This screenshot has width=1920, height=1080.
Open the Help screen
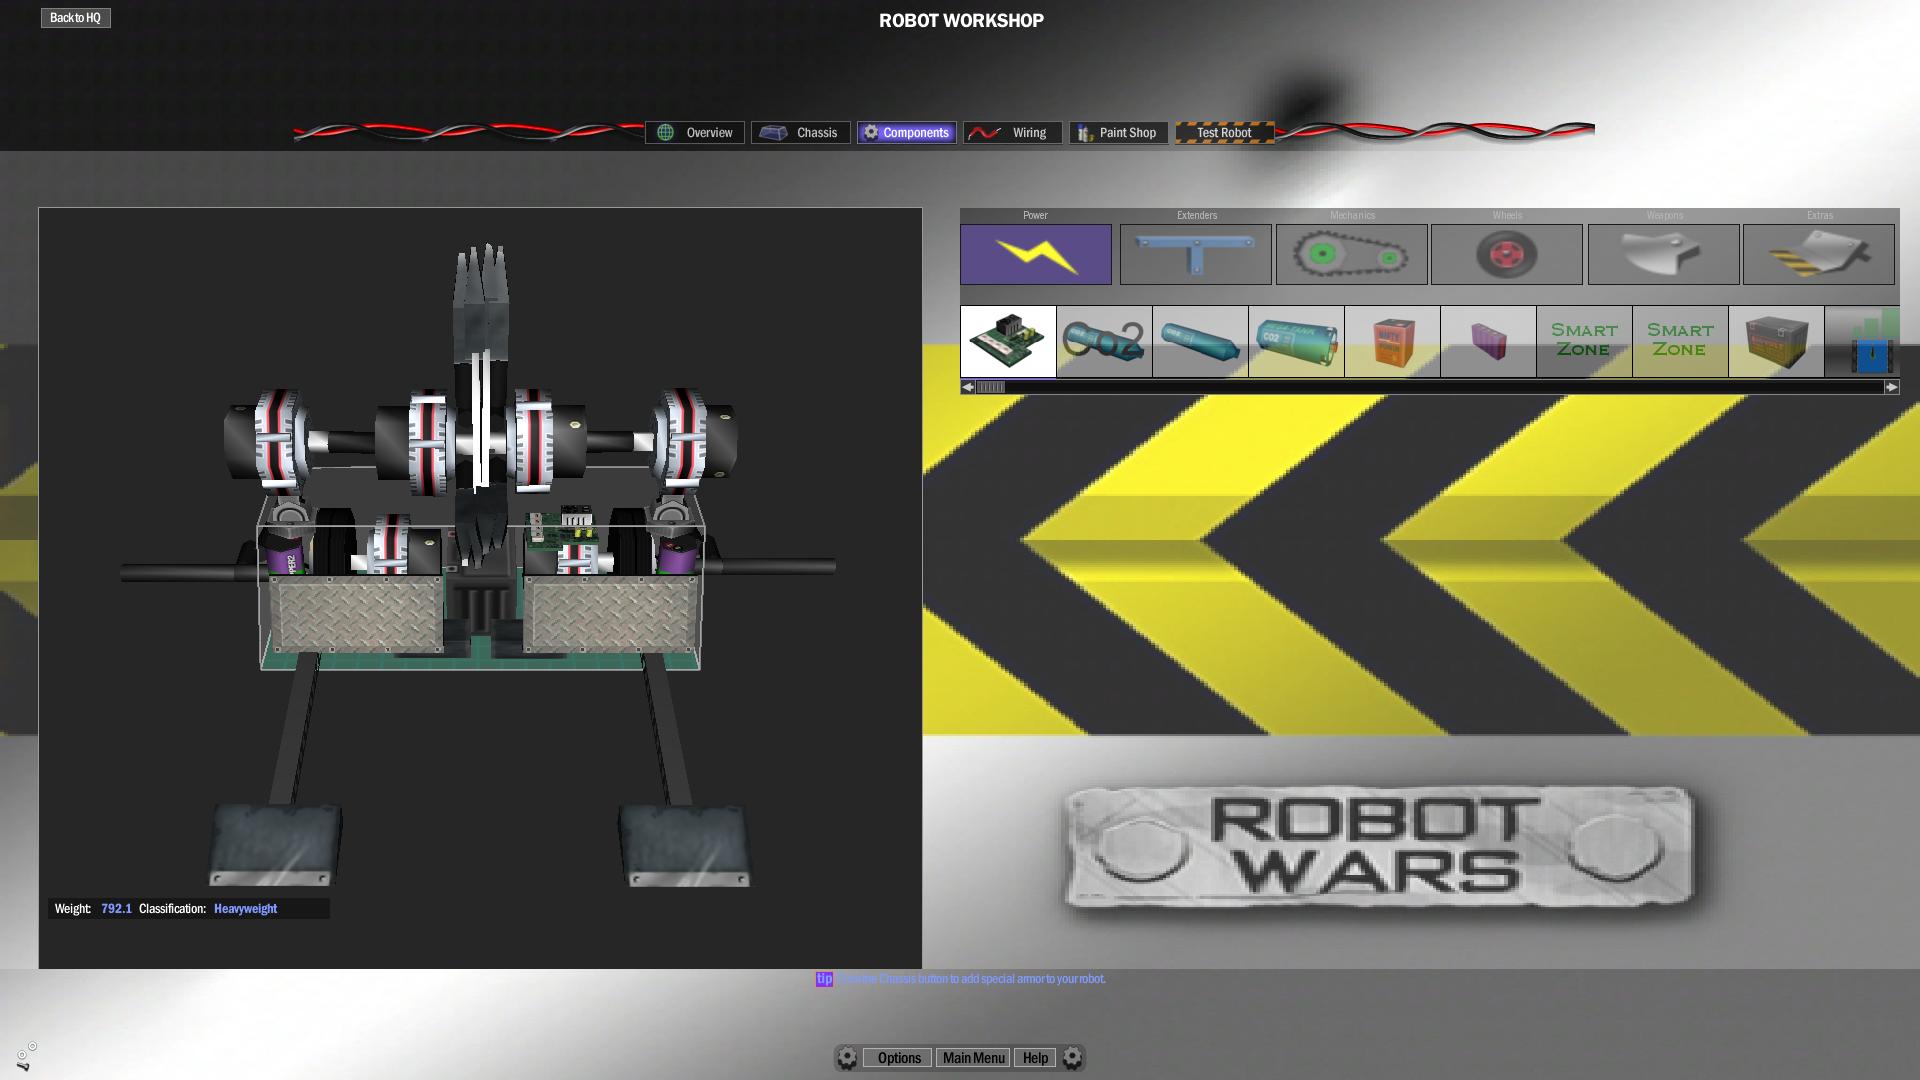[x=1035, y=1058]
